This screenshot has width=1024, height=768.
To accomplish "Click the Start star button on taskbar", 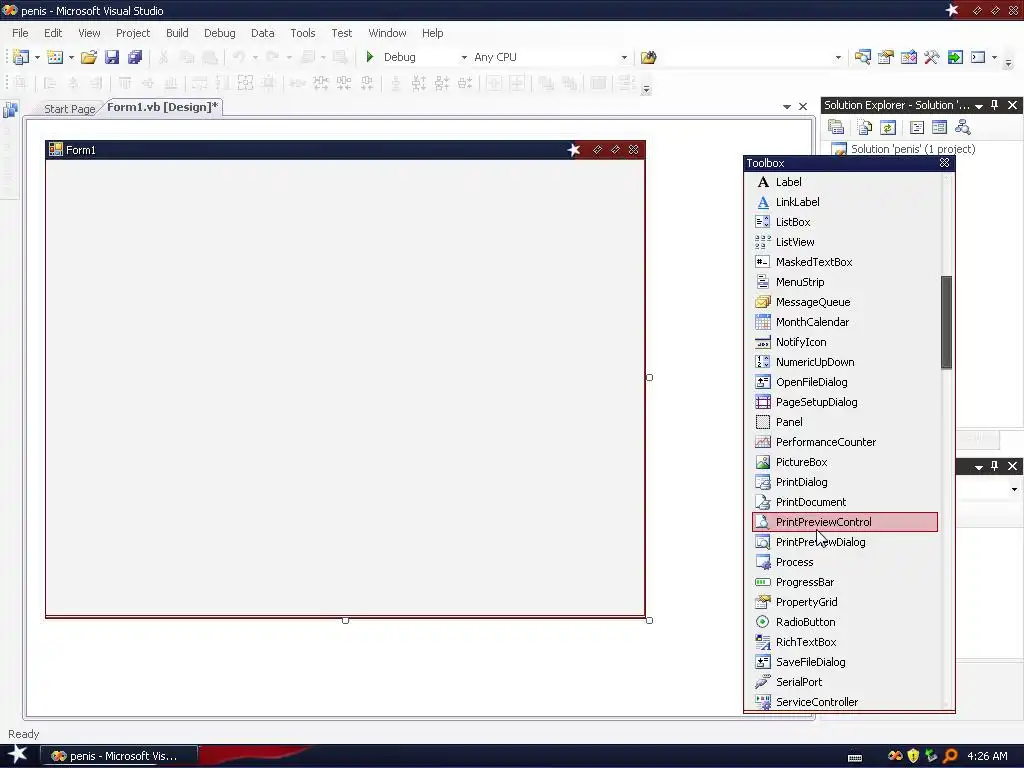I will point(17,755).
